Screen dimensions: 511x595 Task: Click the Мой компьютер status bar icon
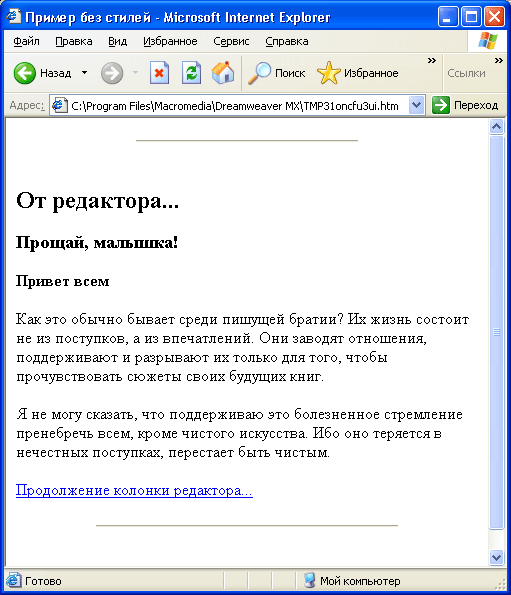tap(310, 581)
